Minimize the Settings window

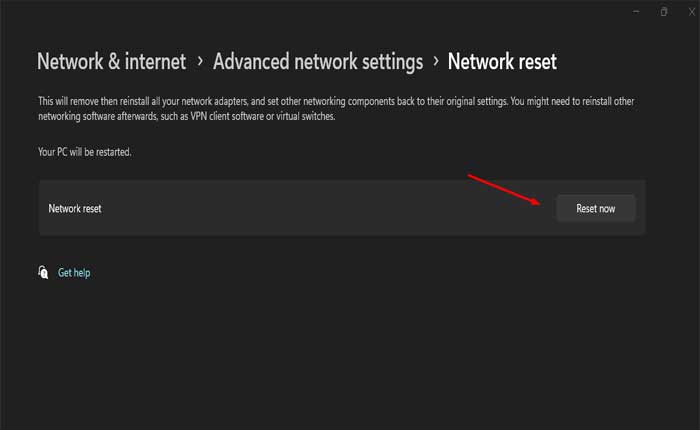coord(636,11)
